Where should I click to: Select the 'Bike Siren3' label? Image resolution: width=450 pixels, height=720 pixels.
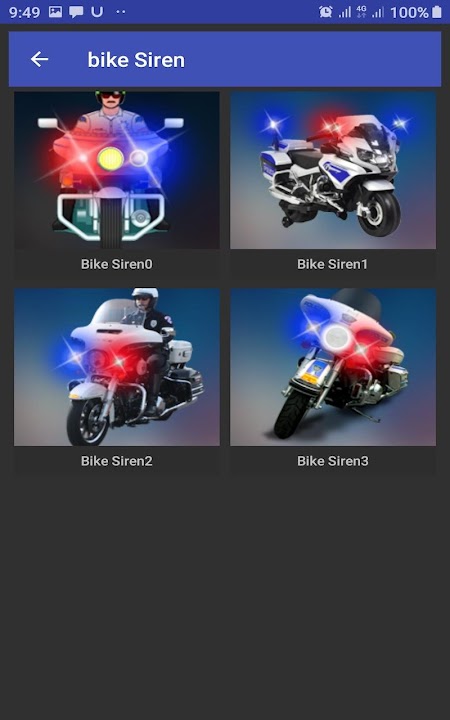click(x=332, y=461)
